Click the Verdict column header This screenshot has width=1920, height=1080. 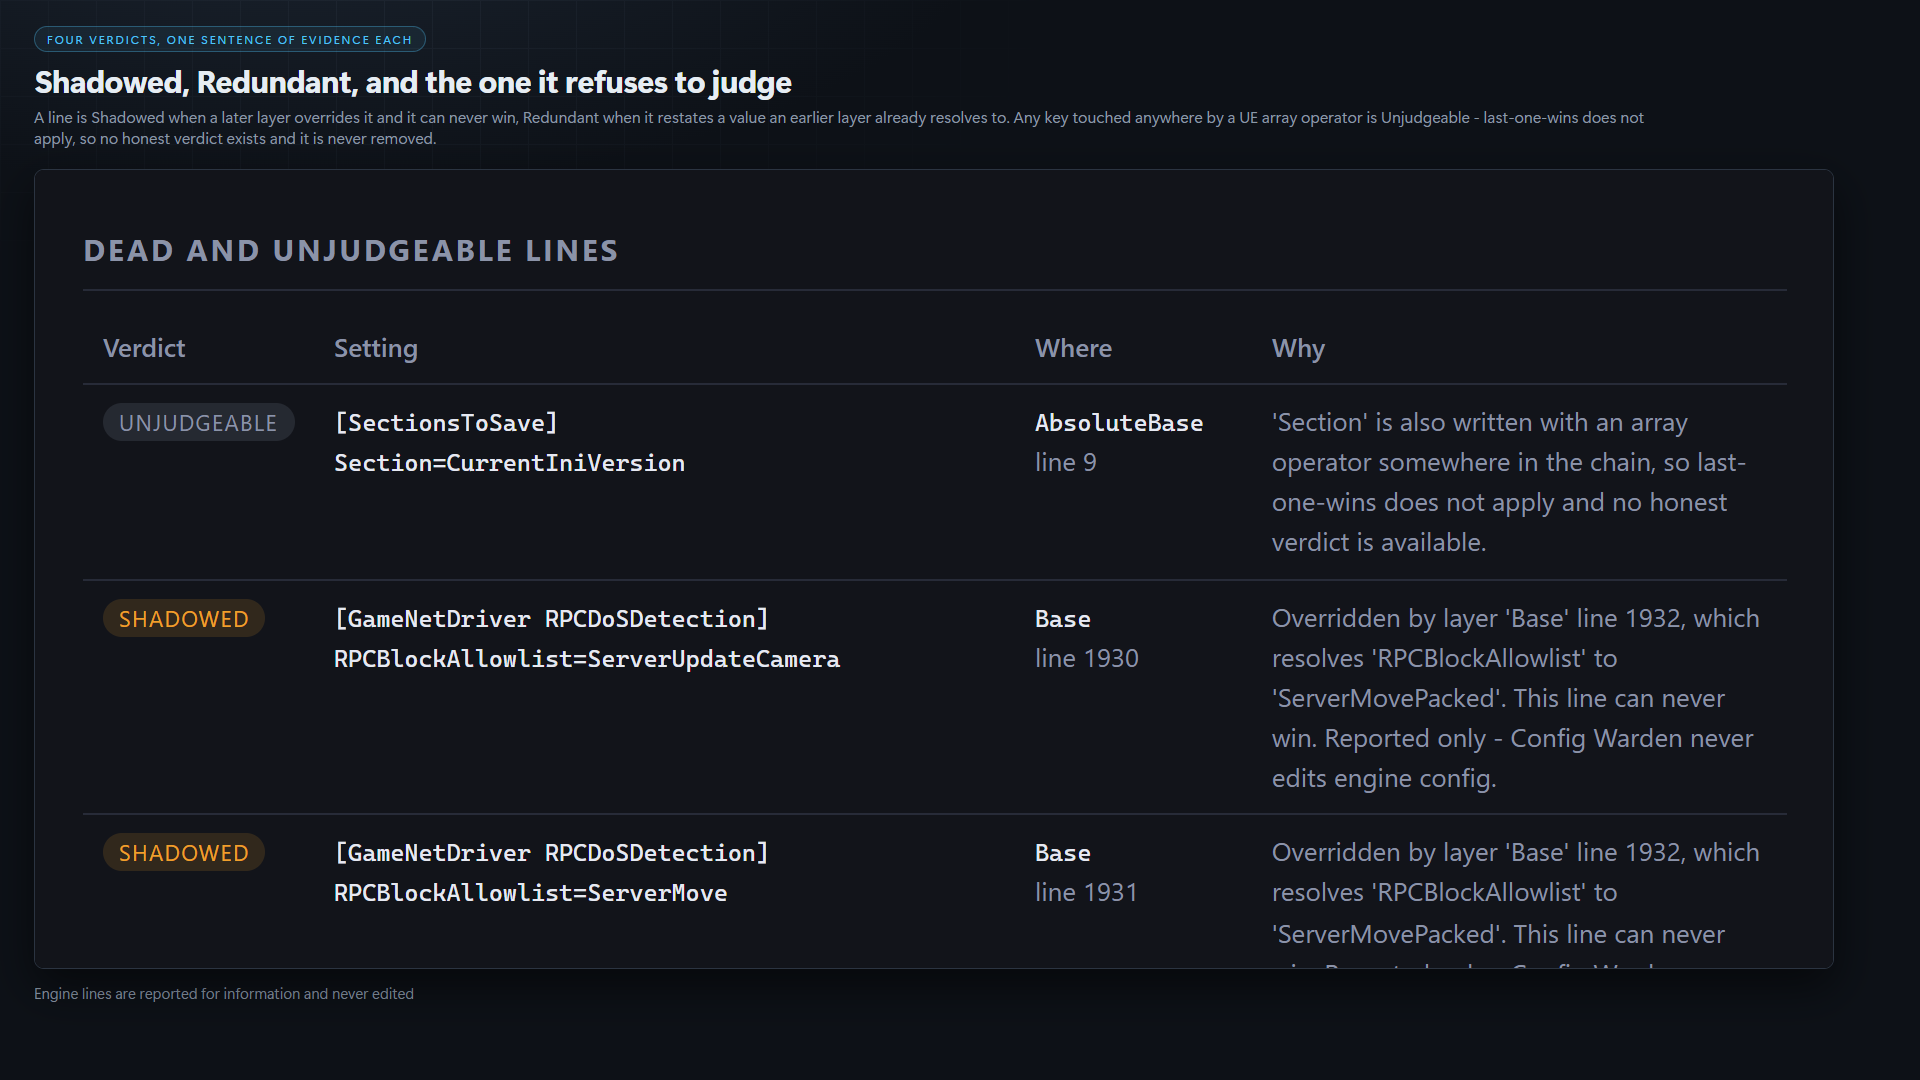[144, 348]
